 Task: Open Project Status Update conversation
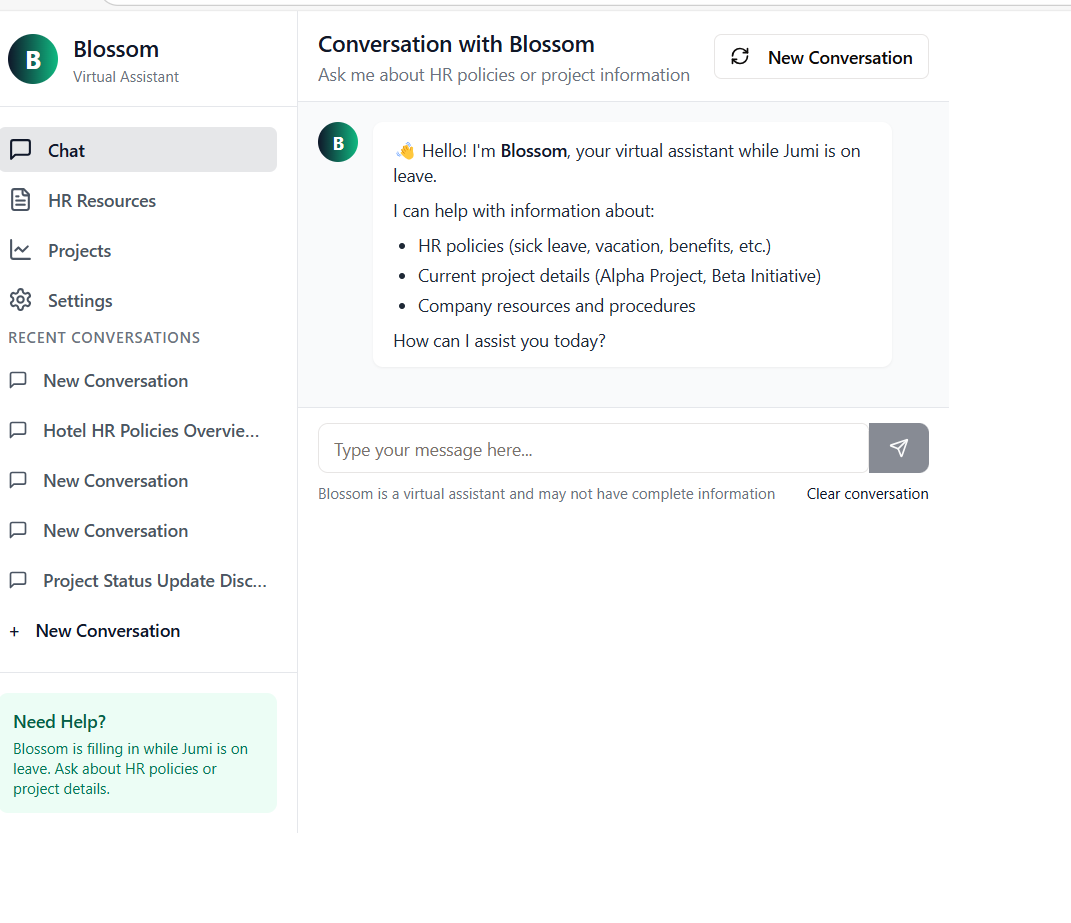[x=155, y=581]
